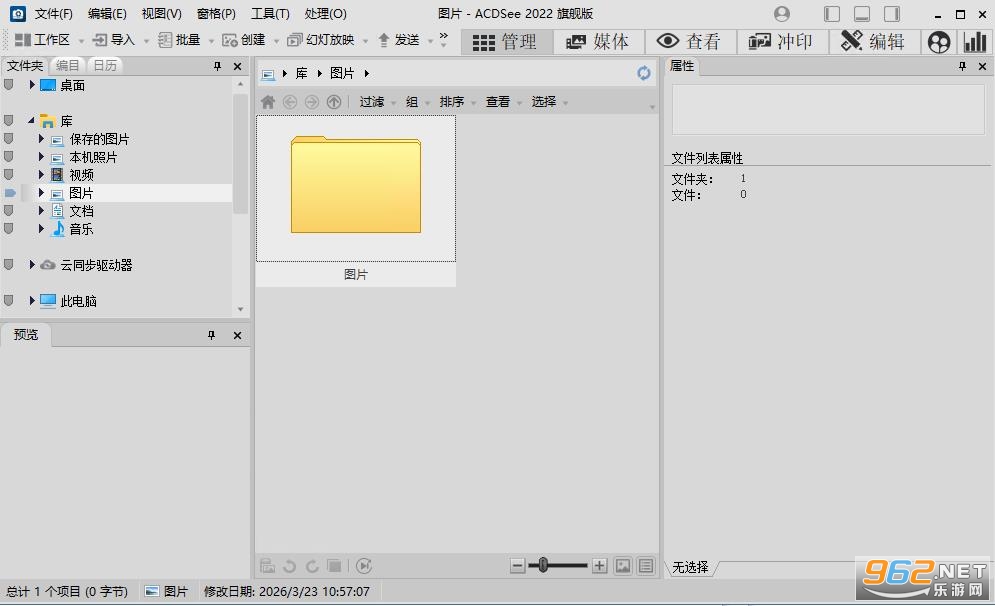995x606 pixels.
Task: Select 音乐 in the folder tree
Action: 81,228
